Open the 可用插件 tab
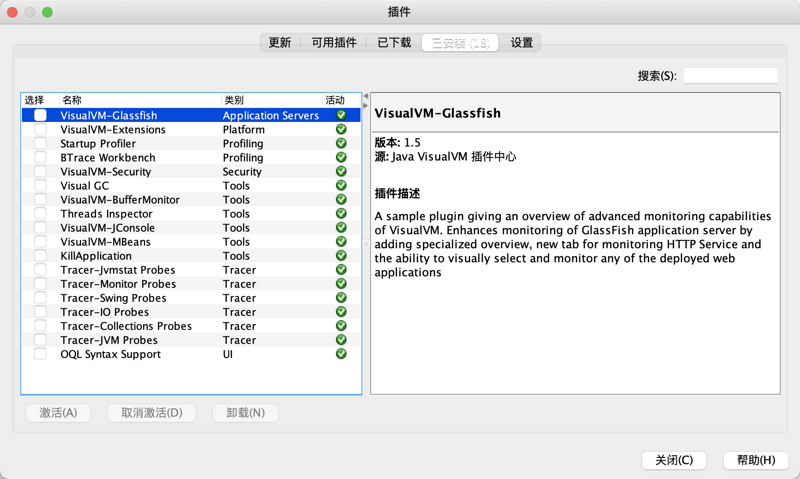This screenshot has width=800, height=479. 334,43
